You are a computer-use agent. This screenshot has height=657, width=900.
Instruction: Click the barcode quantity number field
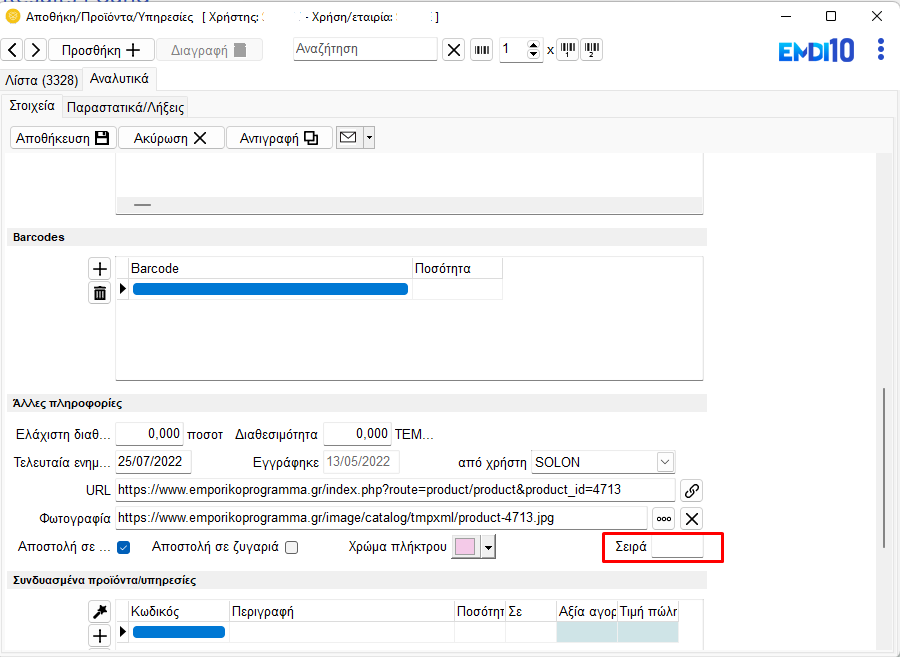[x=513, y=50]
